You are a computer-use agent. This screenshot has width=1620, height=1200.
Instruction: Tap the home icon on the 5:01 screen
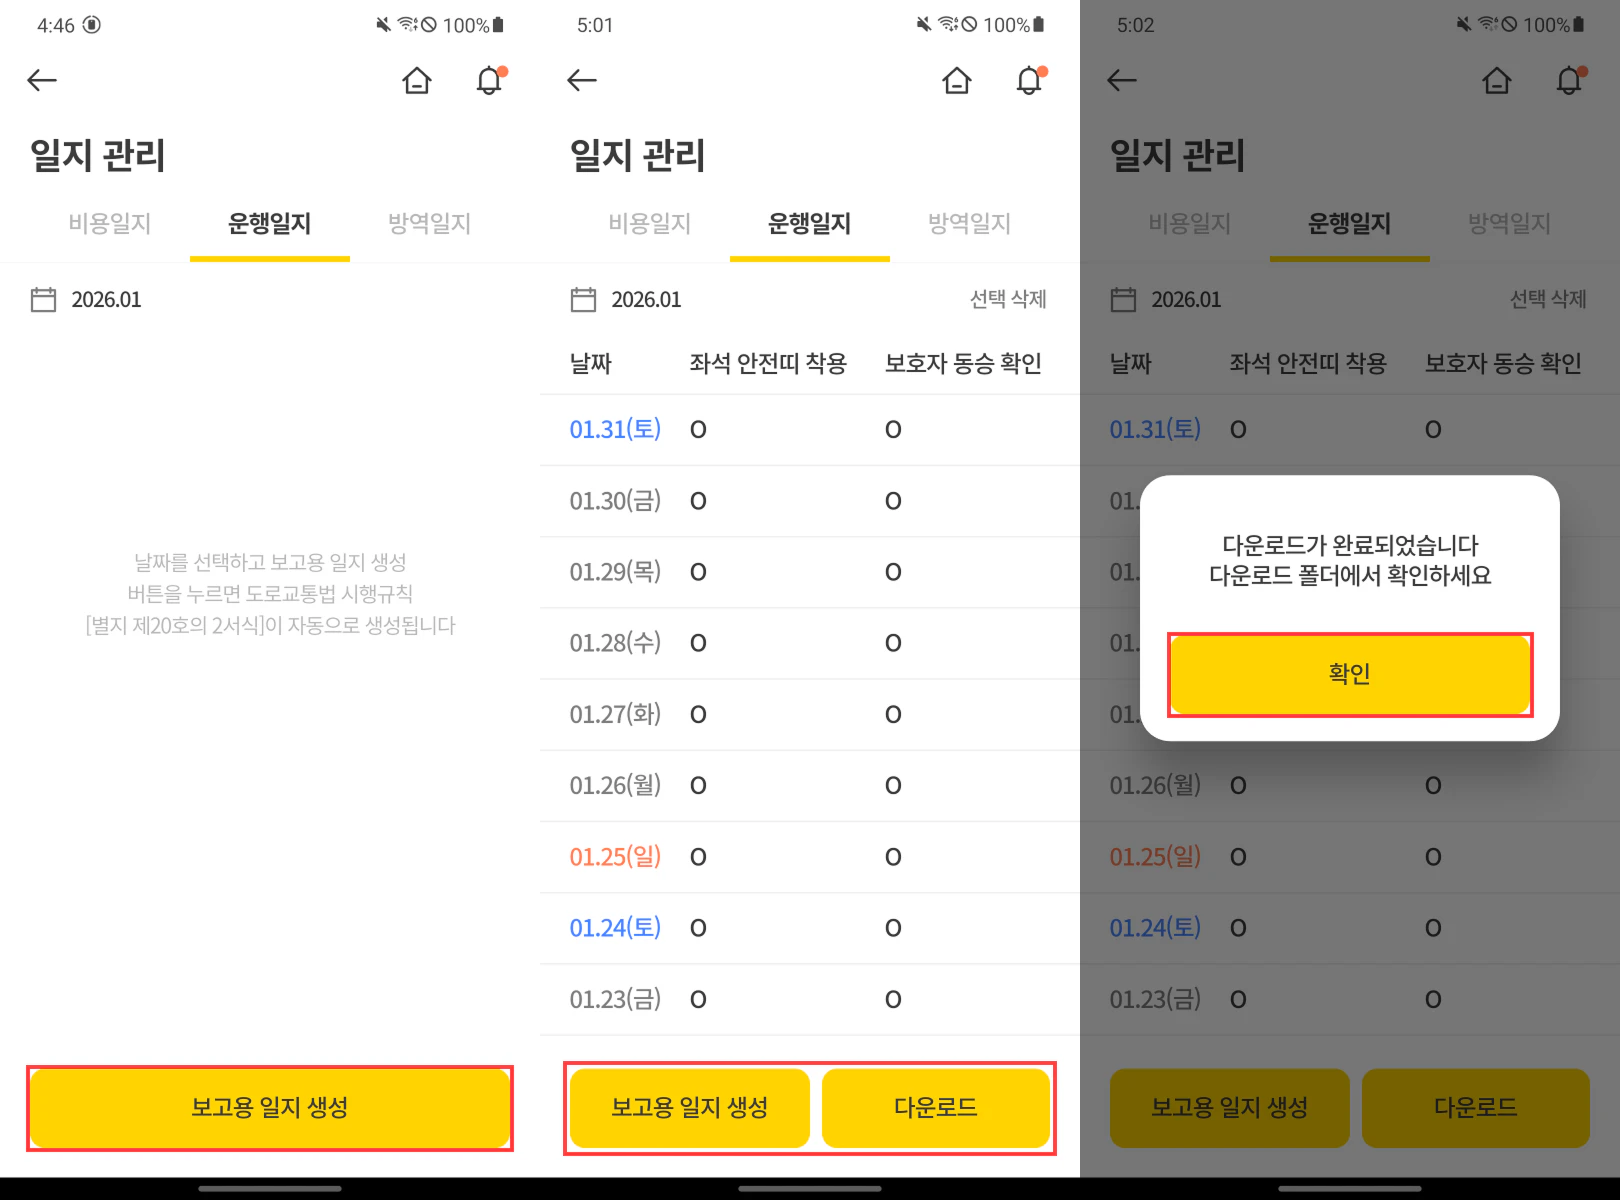(x=957, y=80)
